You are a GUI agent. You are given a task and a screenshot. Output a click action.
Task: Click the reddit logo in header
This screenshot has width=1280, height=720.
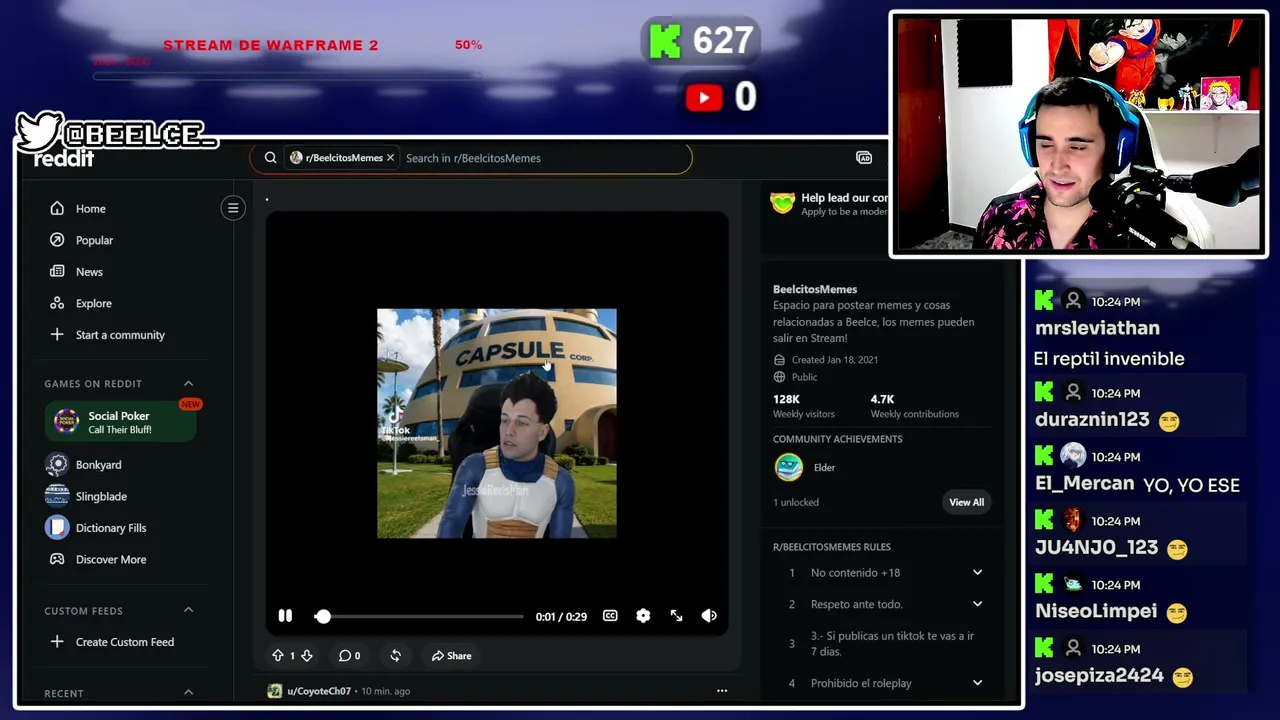64,158
